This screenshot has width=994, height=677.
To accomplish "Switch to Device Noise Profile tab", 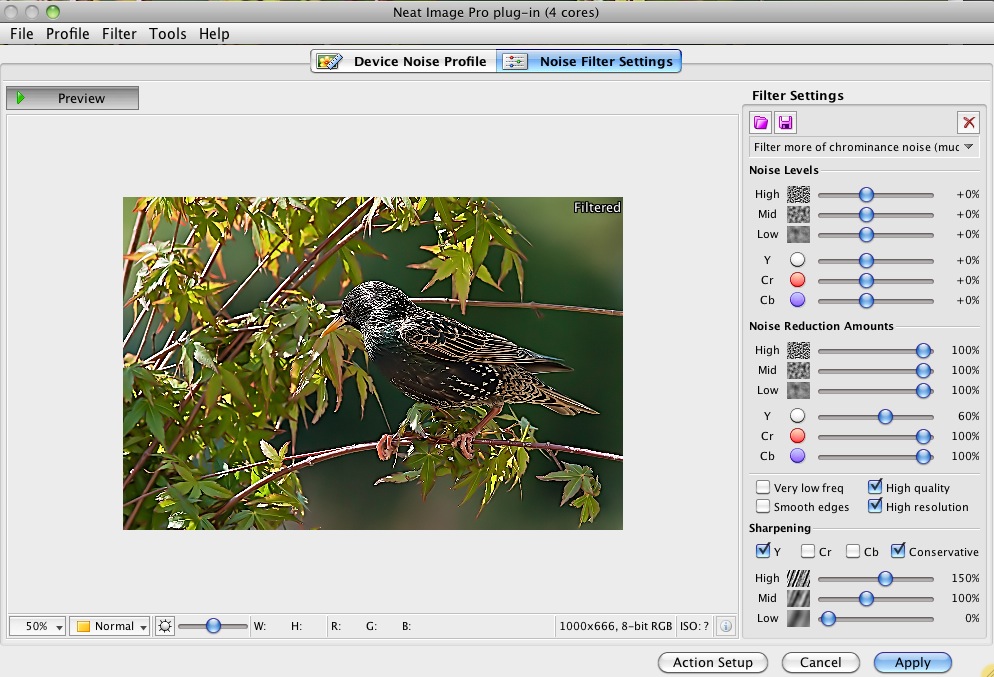I will click(x=404, y=61).
